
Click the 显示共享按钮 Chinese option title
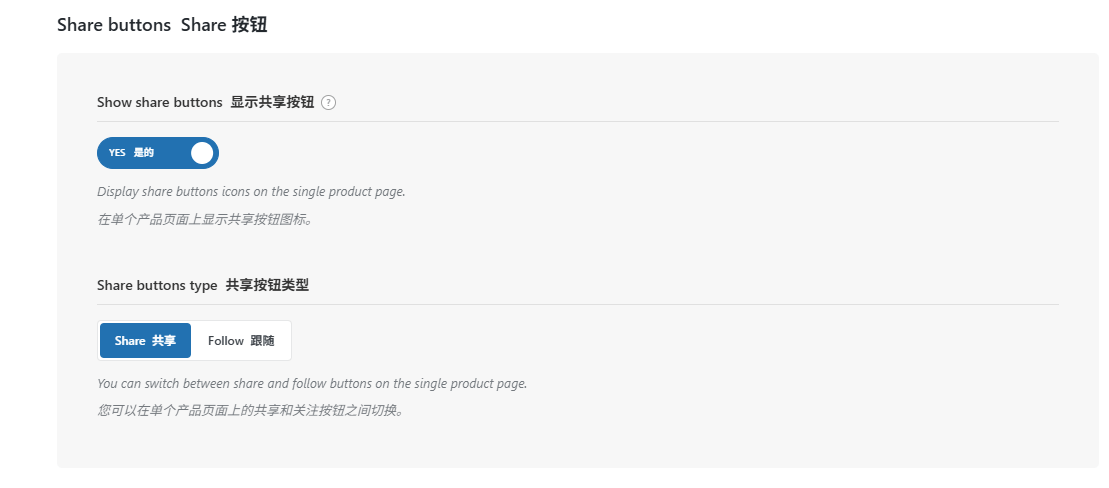272,103
